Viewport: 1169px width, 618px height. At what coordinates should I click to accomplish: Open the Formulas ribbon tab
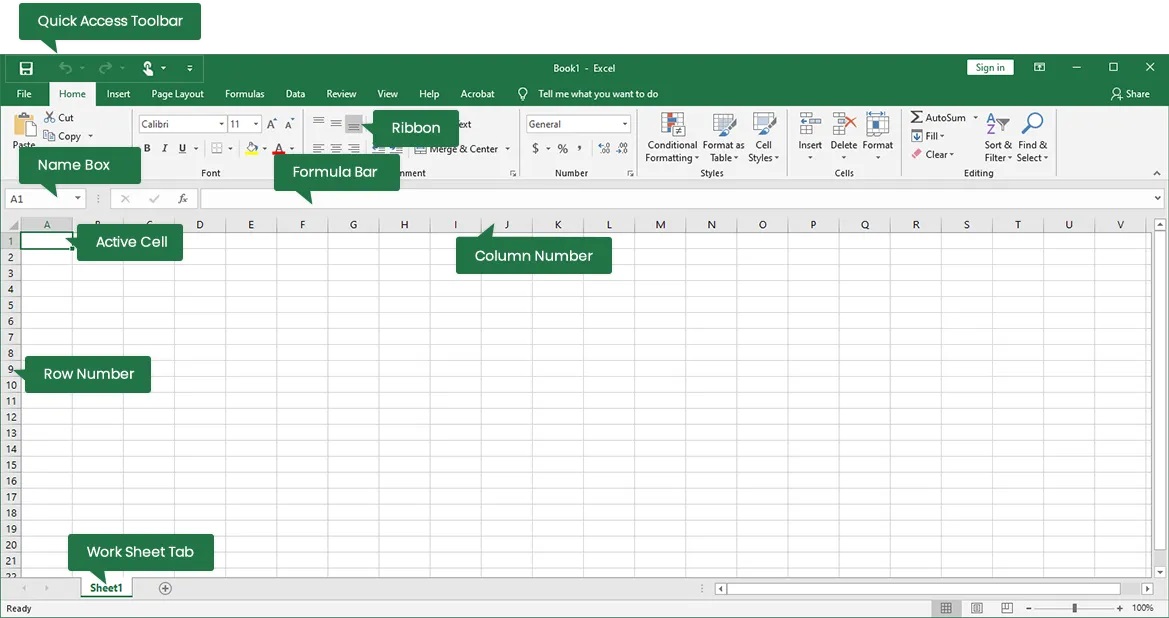(244, 94)
